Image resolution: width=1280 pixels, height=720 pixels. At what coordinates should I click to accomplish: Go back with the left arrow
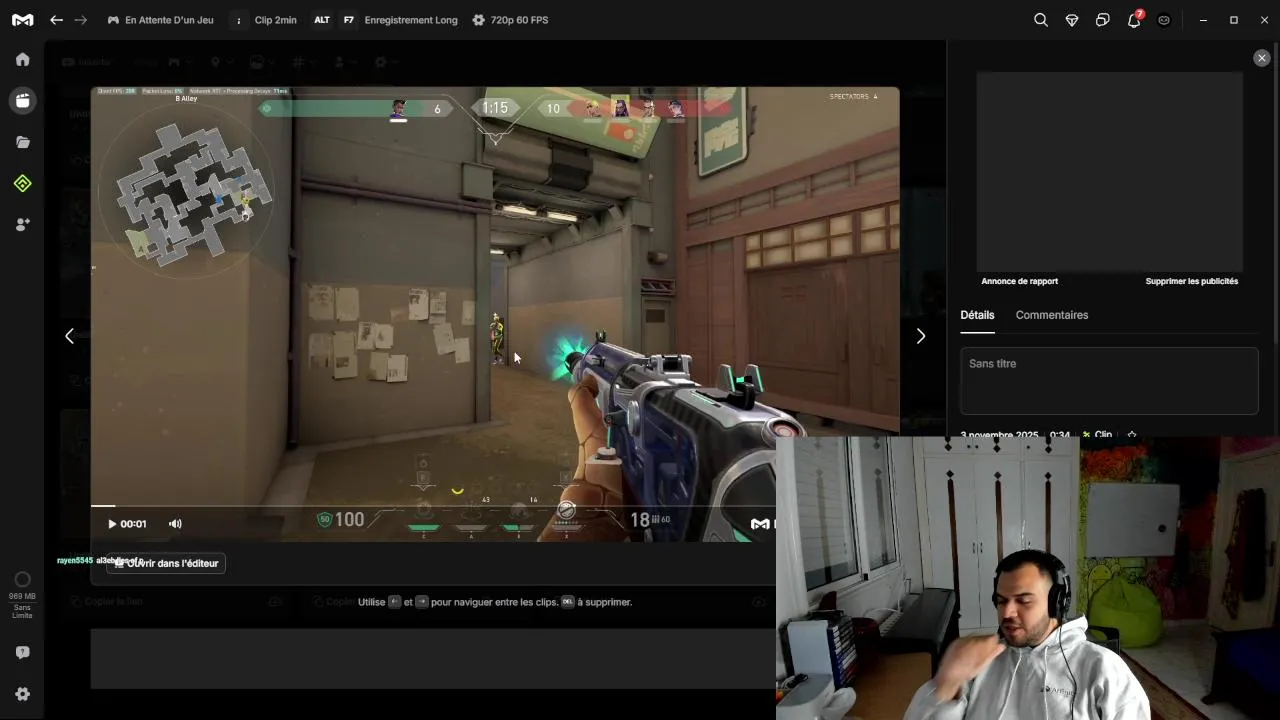click(56, 20)
